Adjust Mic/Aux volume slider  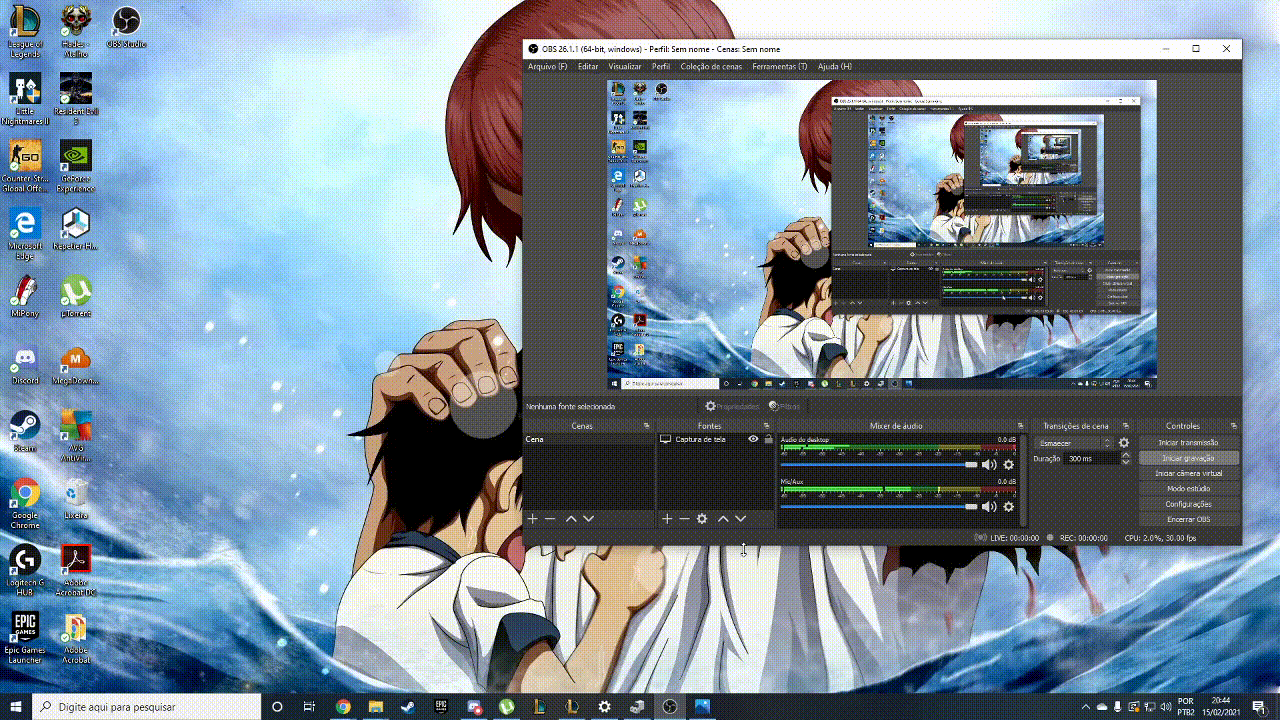pos(879,507)
